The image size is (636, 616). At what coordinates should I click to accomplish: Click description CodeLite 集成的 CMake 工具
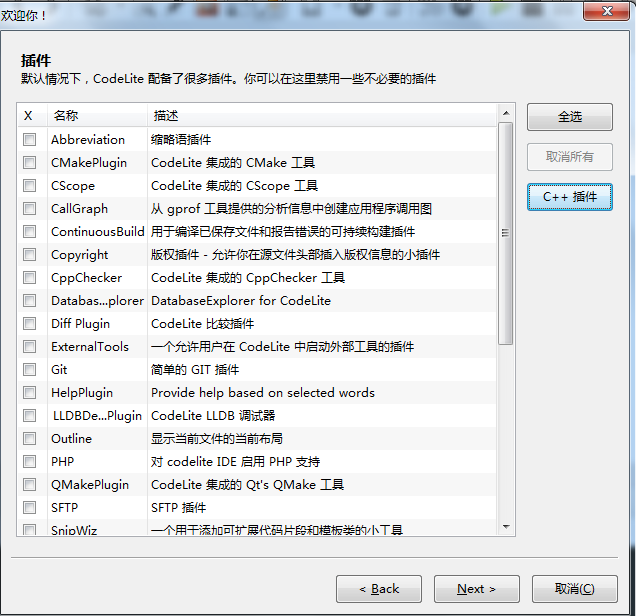coord(233,163)
